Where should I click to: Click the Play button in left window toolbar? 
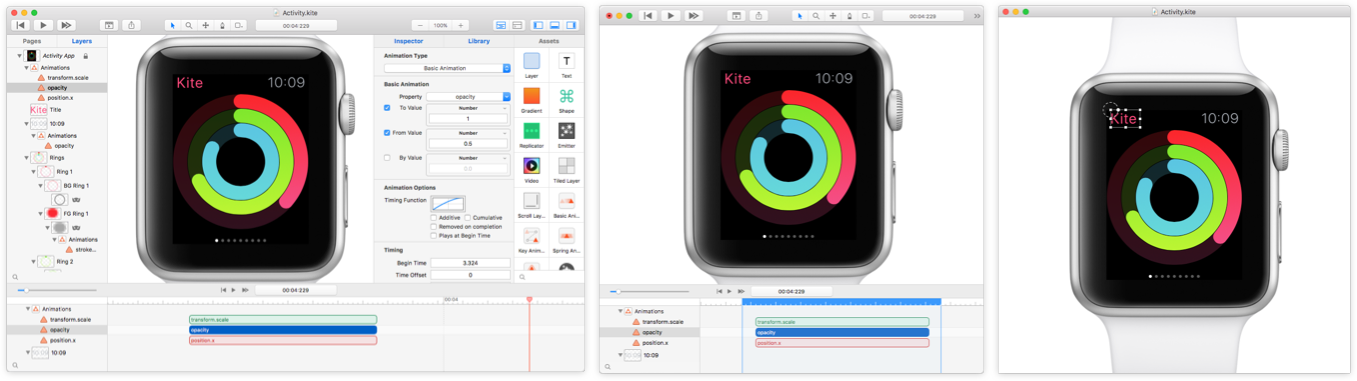(x=43, y=25)
